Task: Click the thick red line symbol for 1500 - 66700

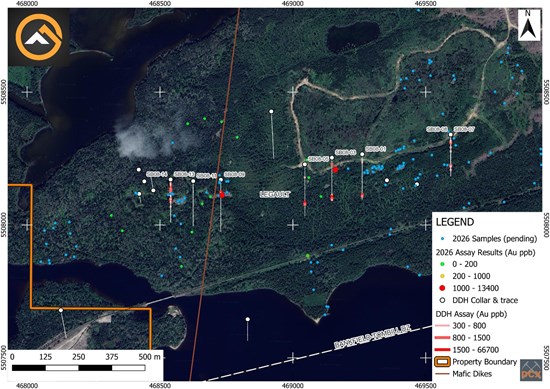Action: pos(442,350)
